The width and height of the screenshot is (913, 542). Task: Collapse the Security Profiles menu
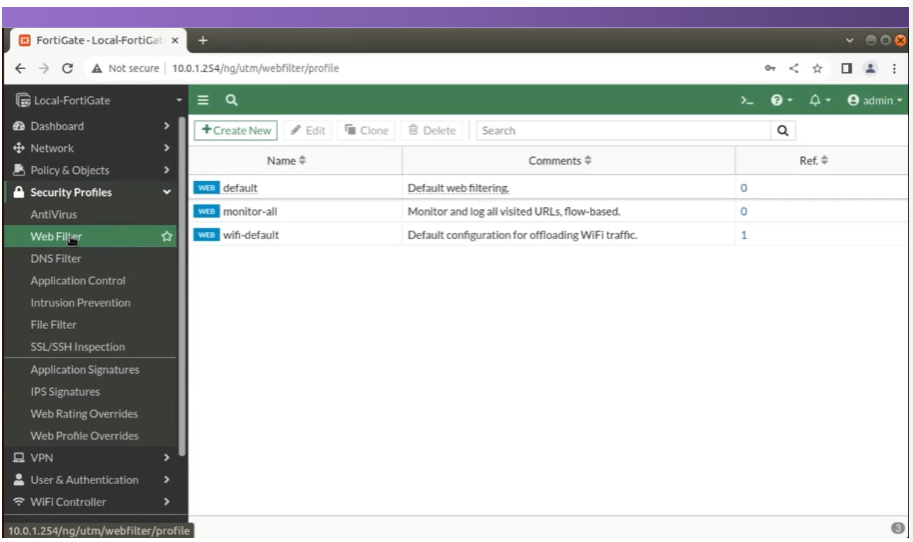click(91, 192)
